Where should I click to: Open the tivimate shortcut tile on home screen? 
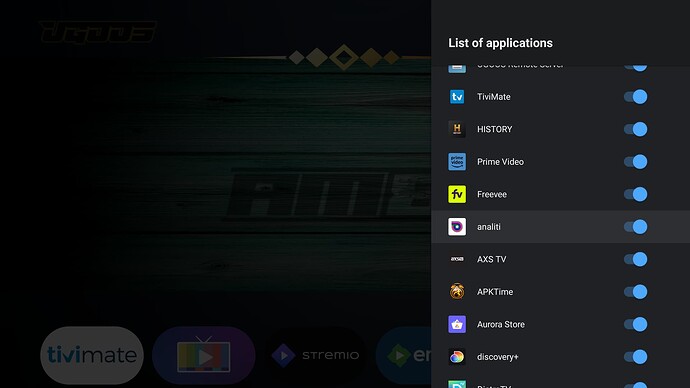click(x=92, y=355)
